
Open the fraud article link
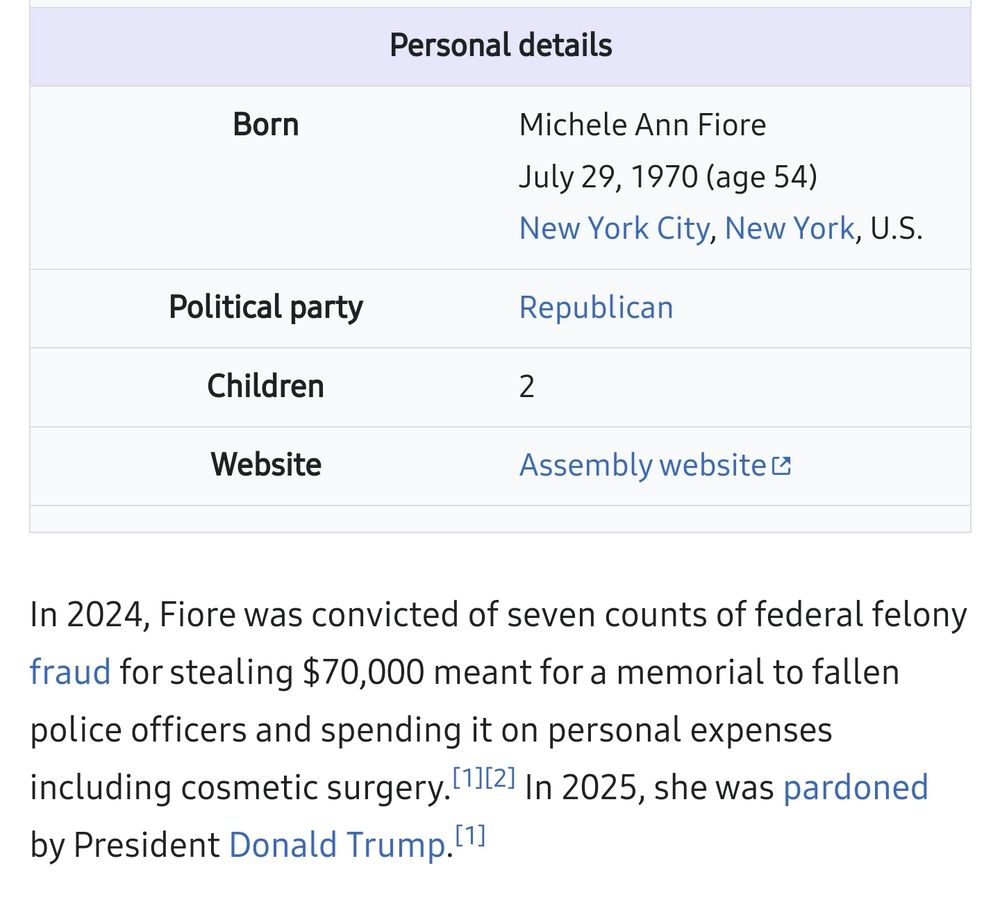(x=70, y=672)
